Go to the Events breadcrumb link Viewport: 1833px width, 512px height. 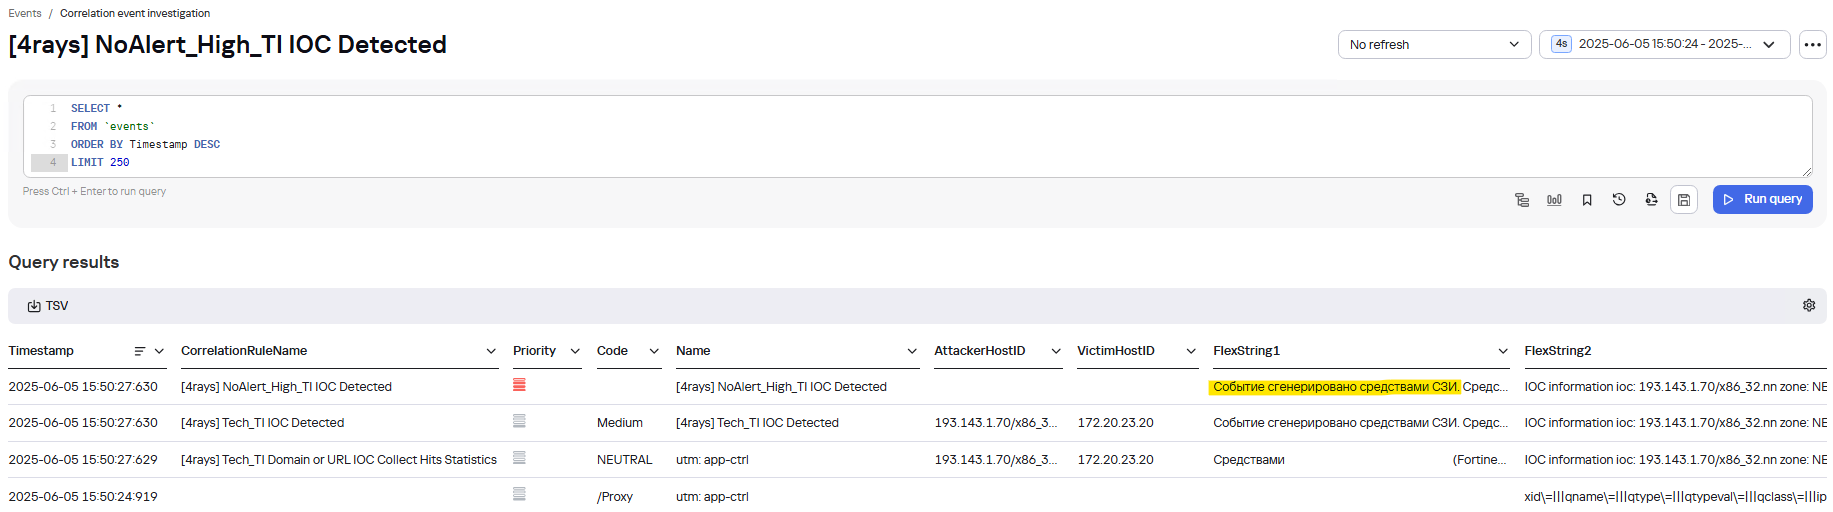point(25,14)
